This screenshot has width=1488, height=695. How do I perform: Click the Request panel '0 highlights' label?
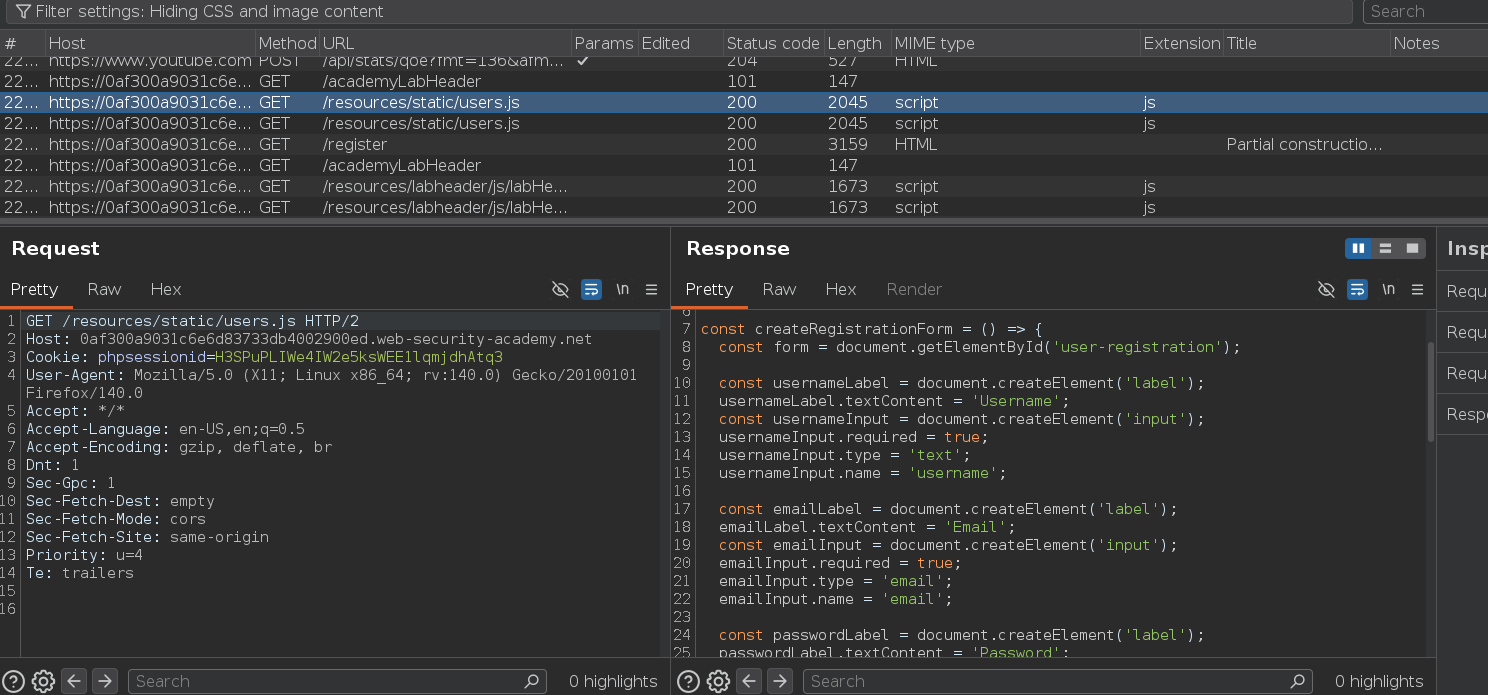(613, 681)
